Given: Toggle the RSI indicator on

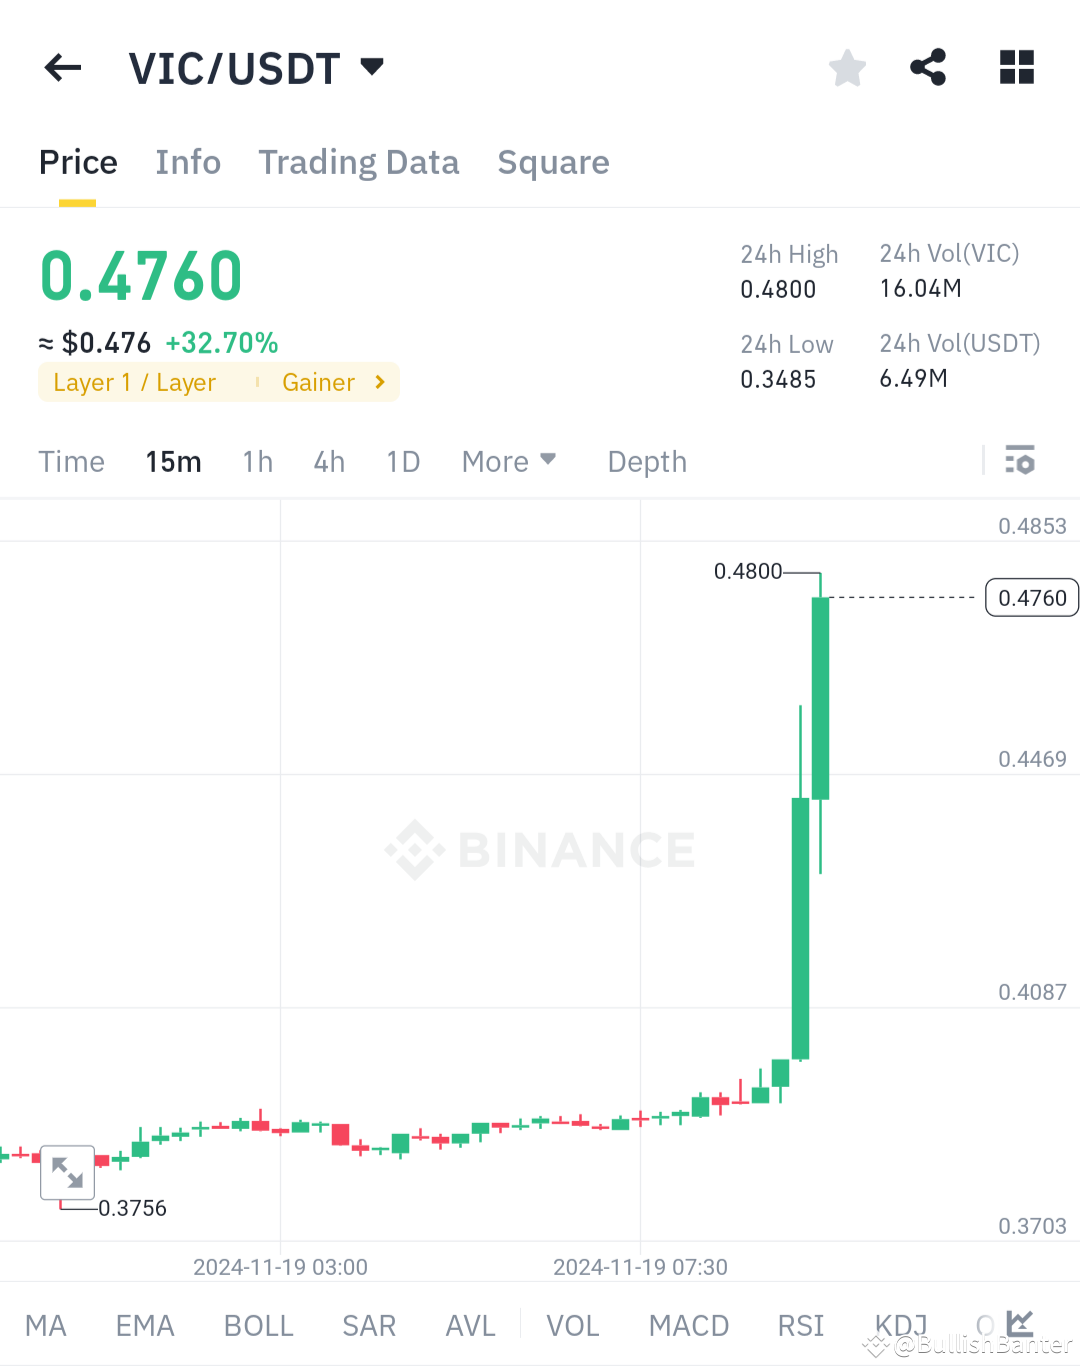Looking at the screenshot, I should click(x=799, y=1324).
